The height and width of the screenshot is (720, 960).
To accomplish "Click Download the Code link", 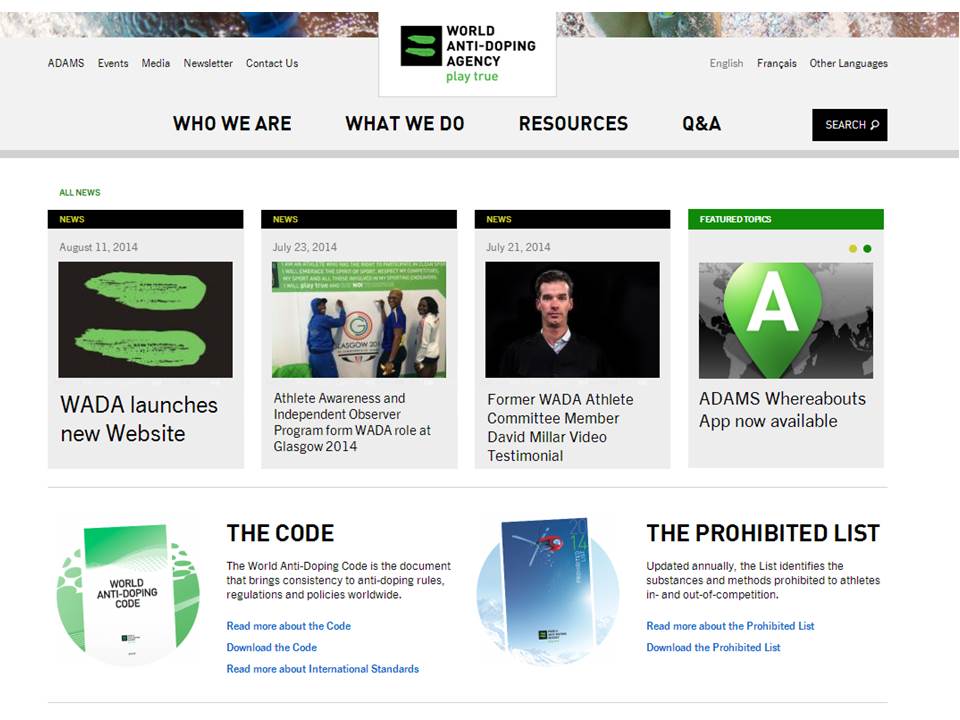I will point(273,647).
